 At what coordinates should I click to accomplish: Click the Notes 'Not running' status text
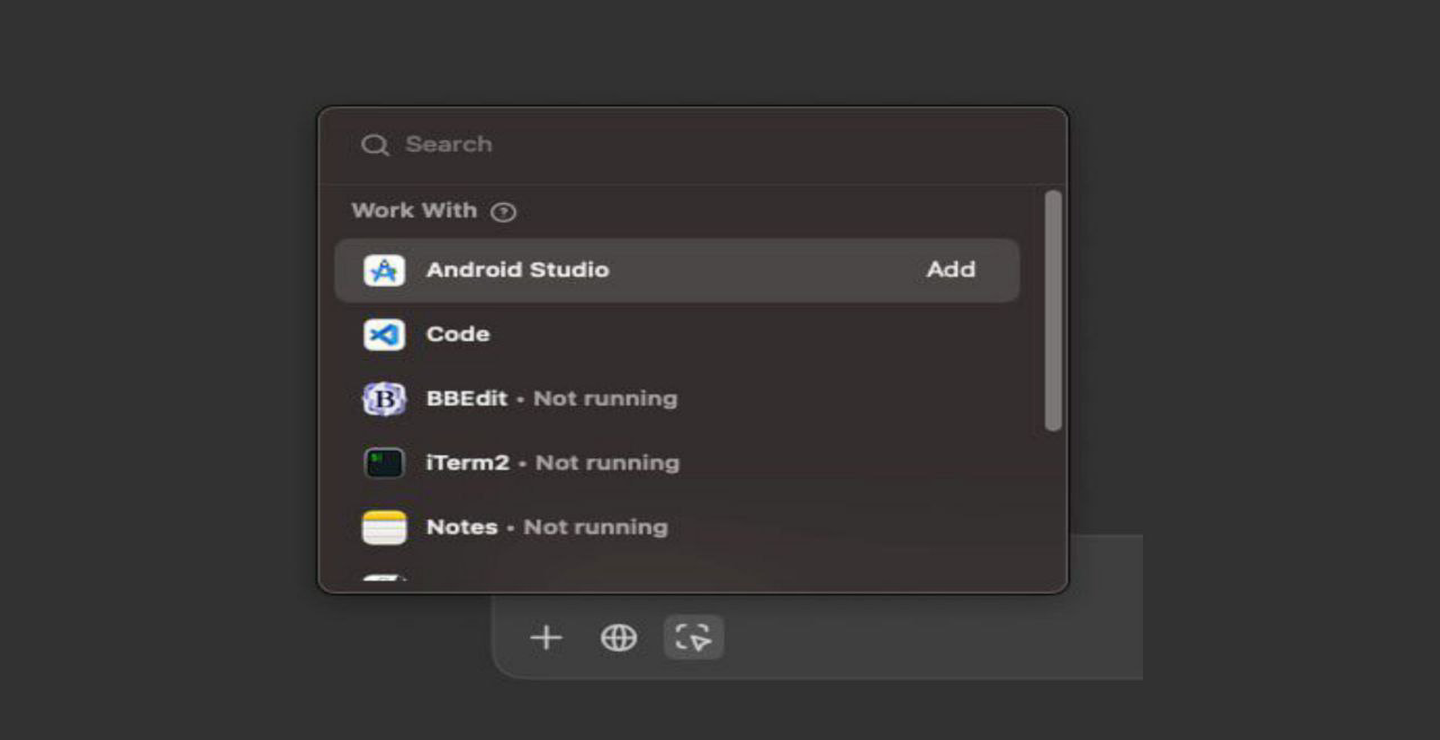(x=595, y=527)
